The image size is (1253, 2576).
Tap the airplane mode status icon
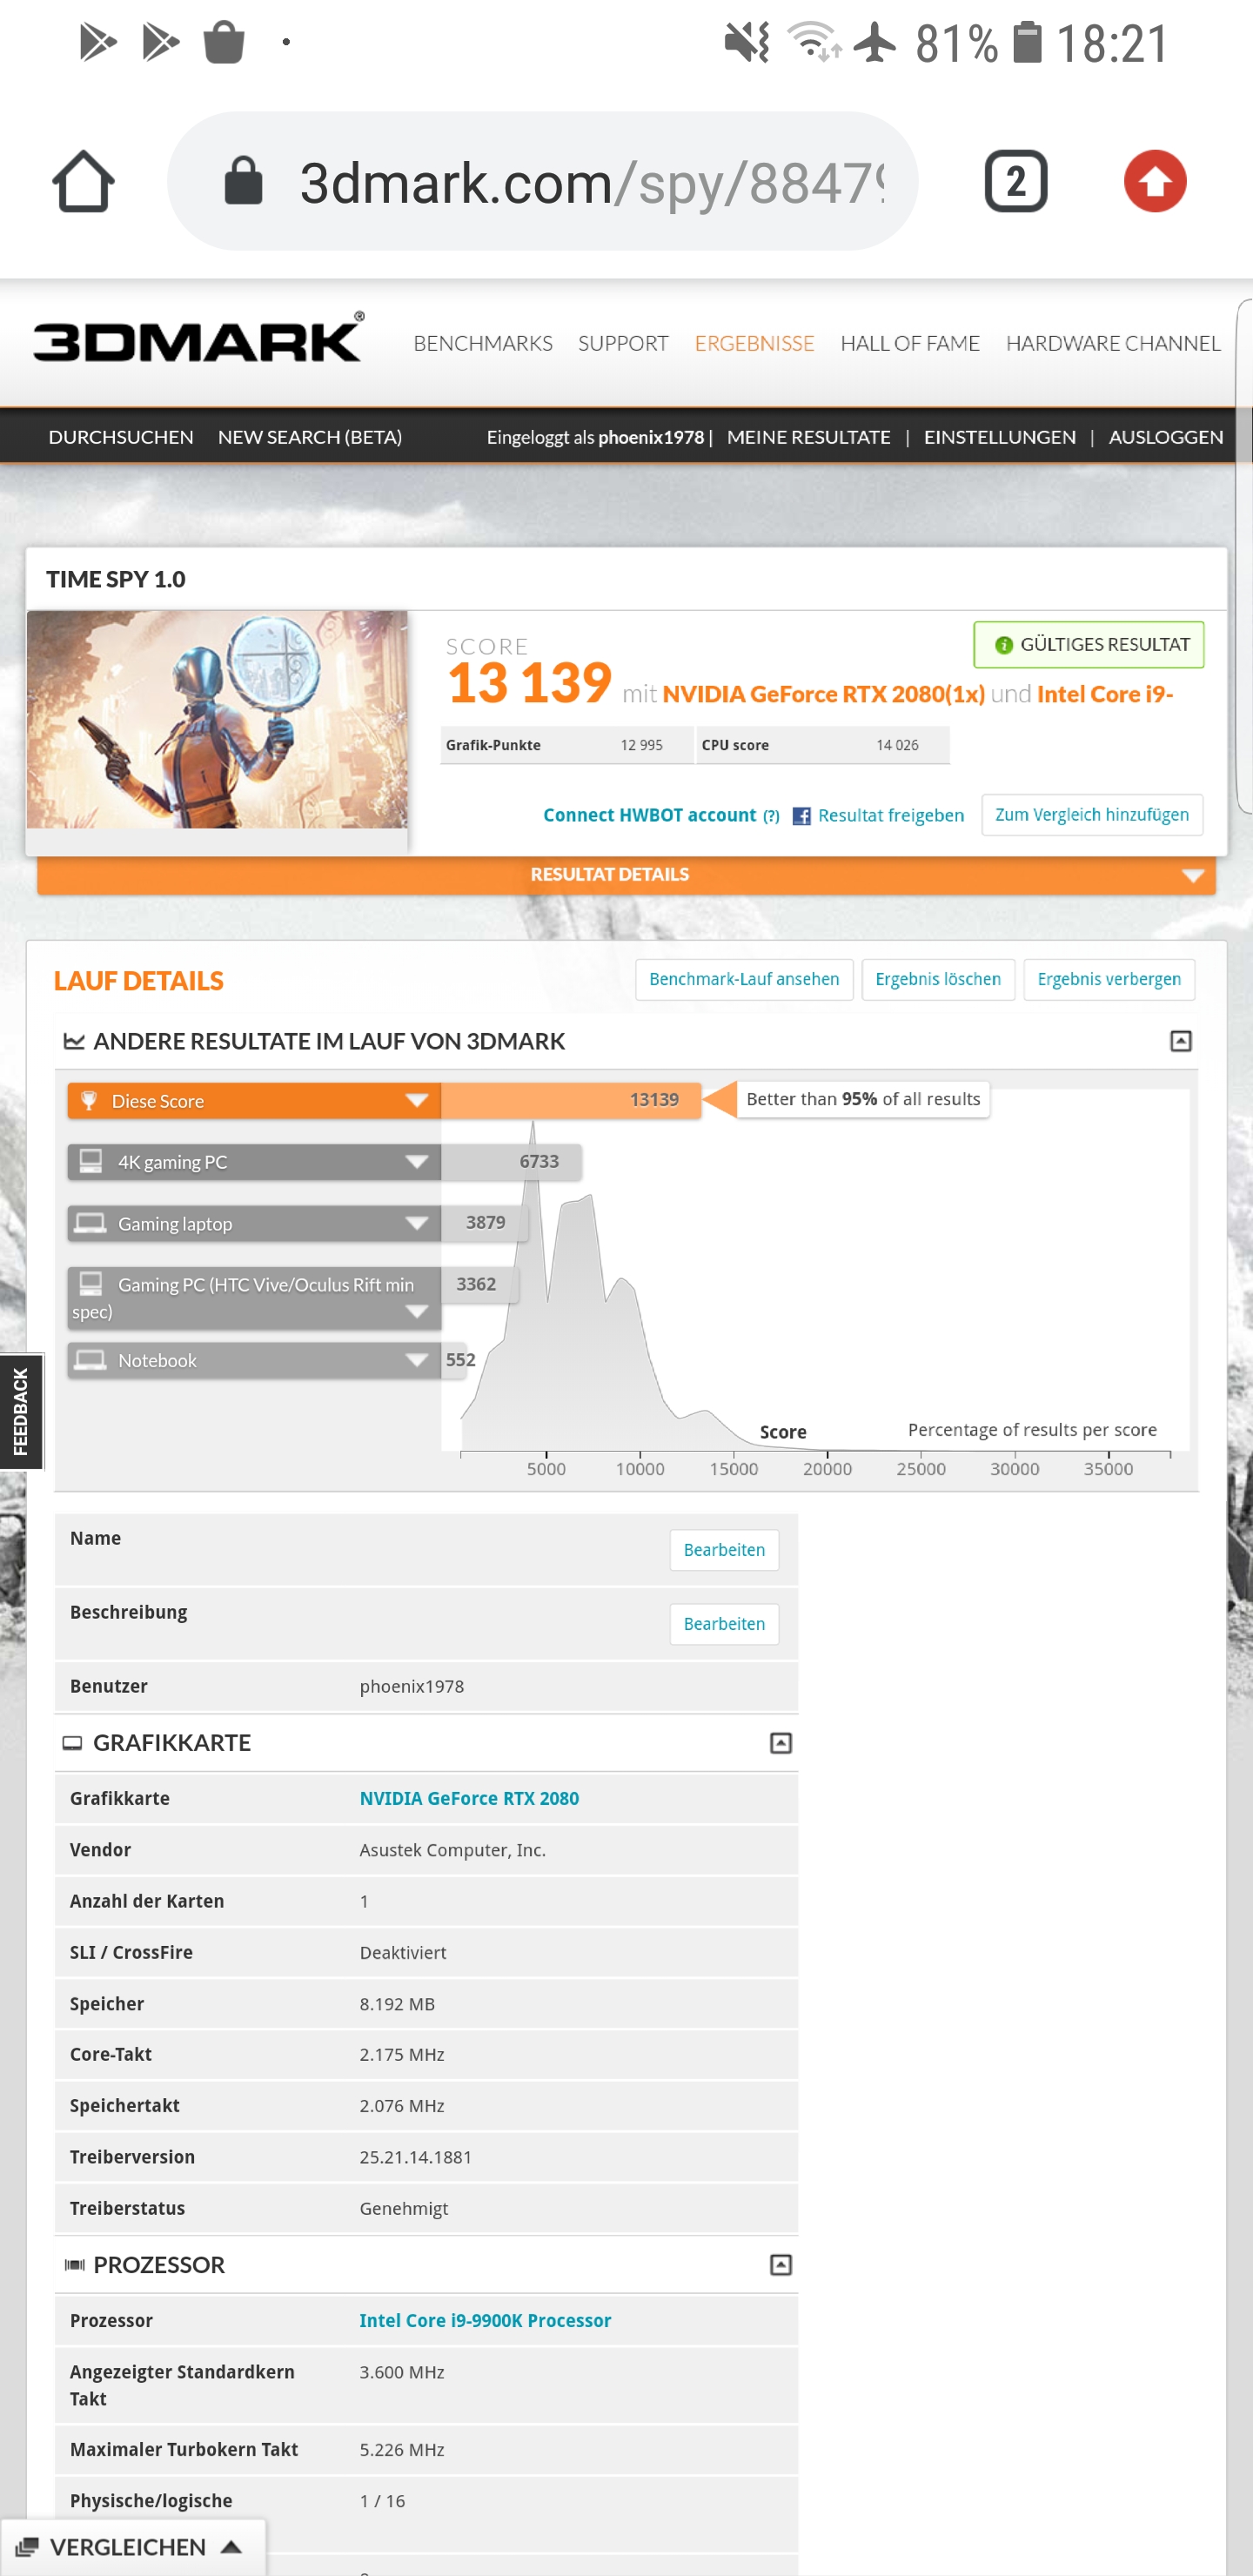875,42
